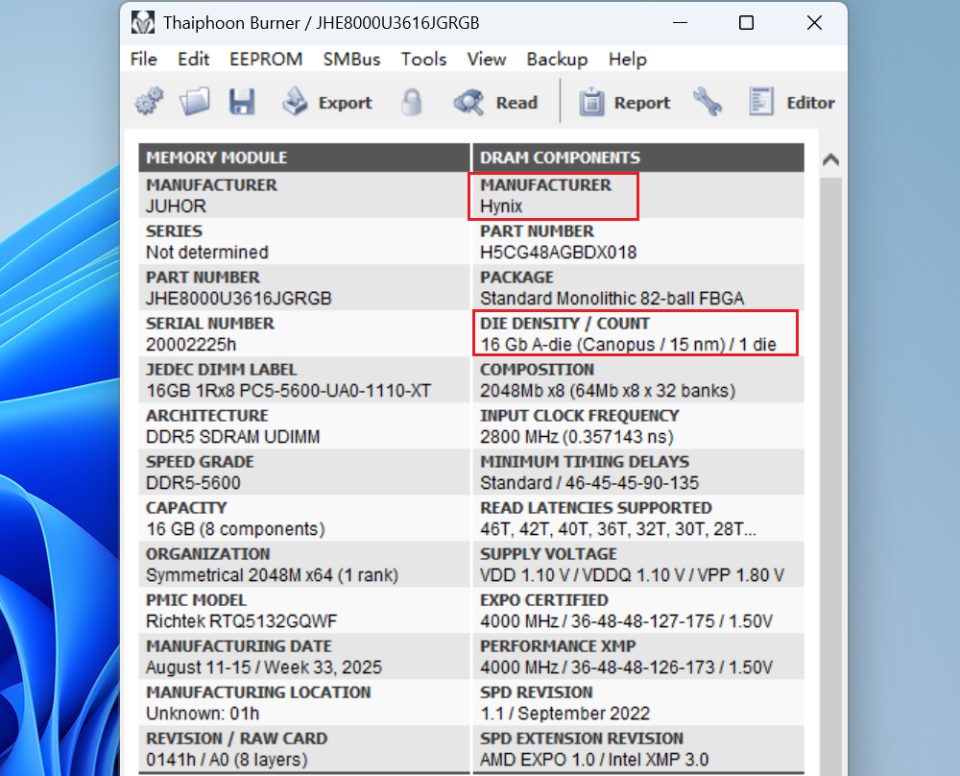Click the August 11-15 manufacturing date
960x776 pixels.
[x=264, y=667]
